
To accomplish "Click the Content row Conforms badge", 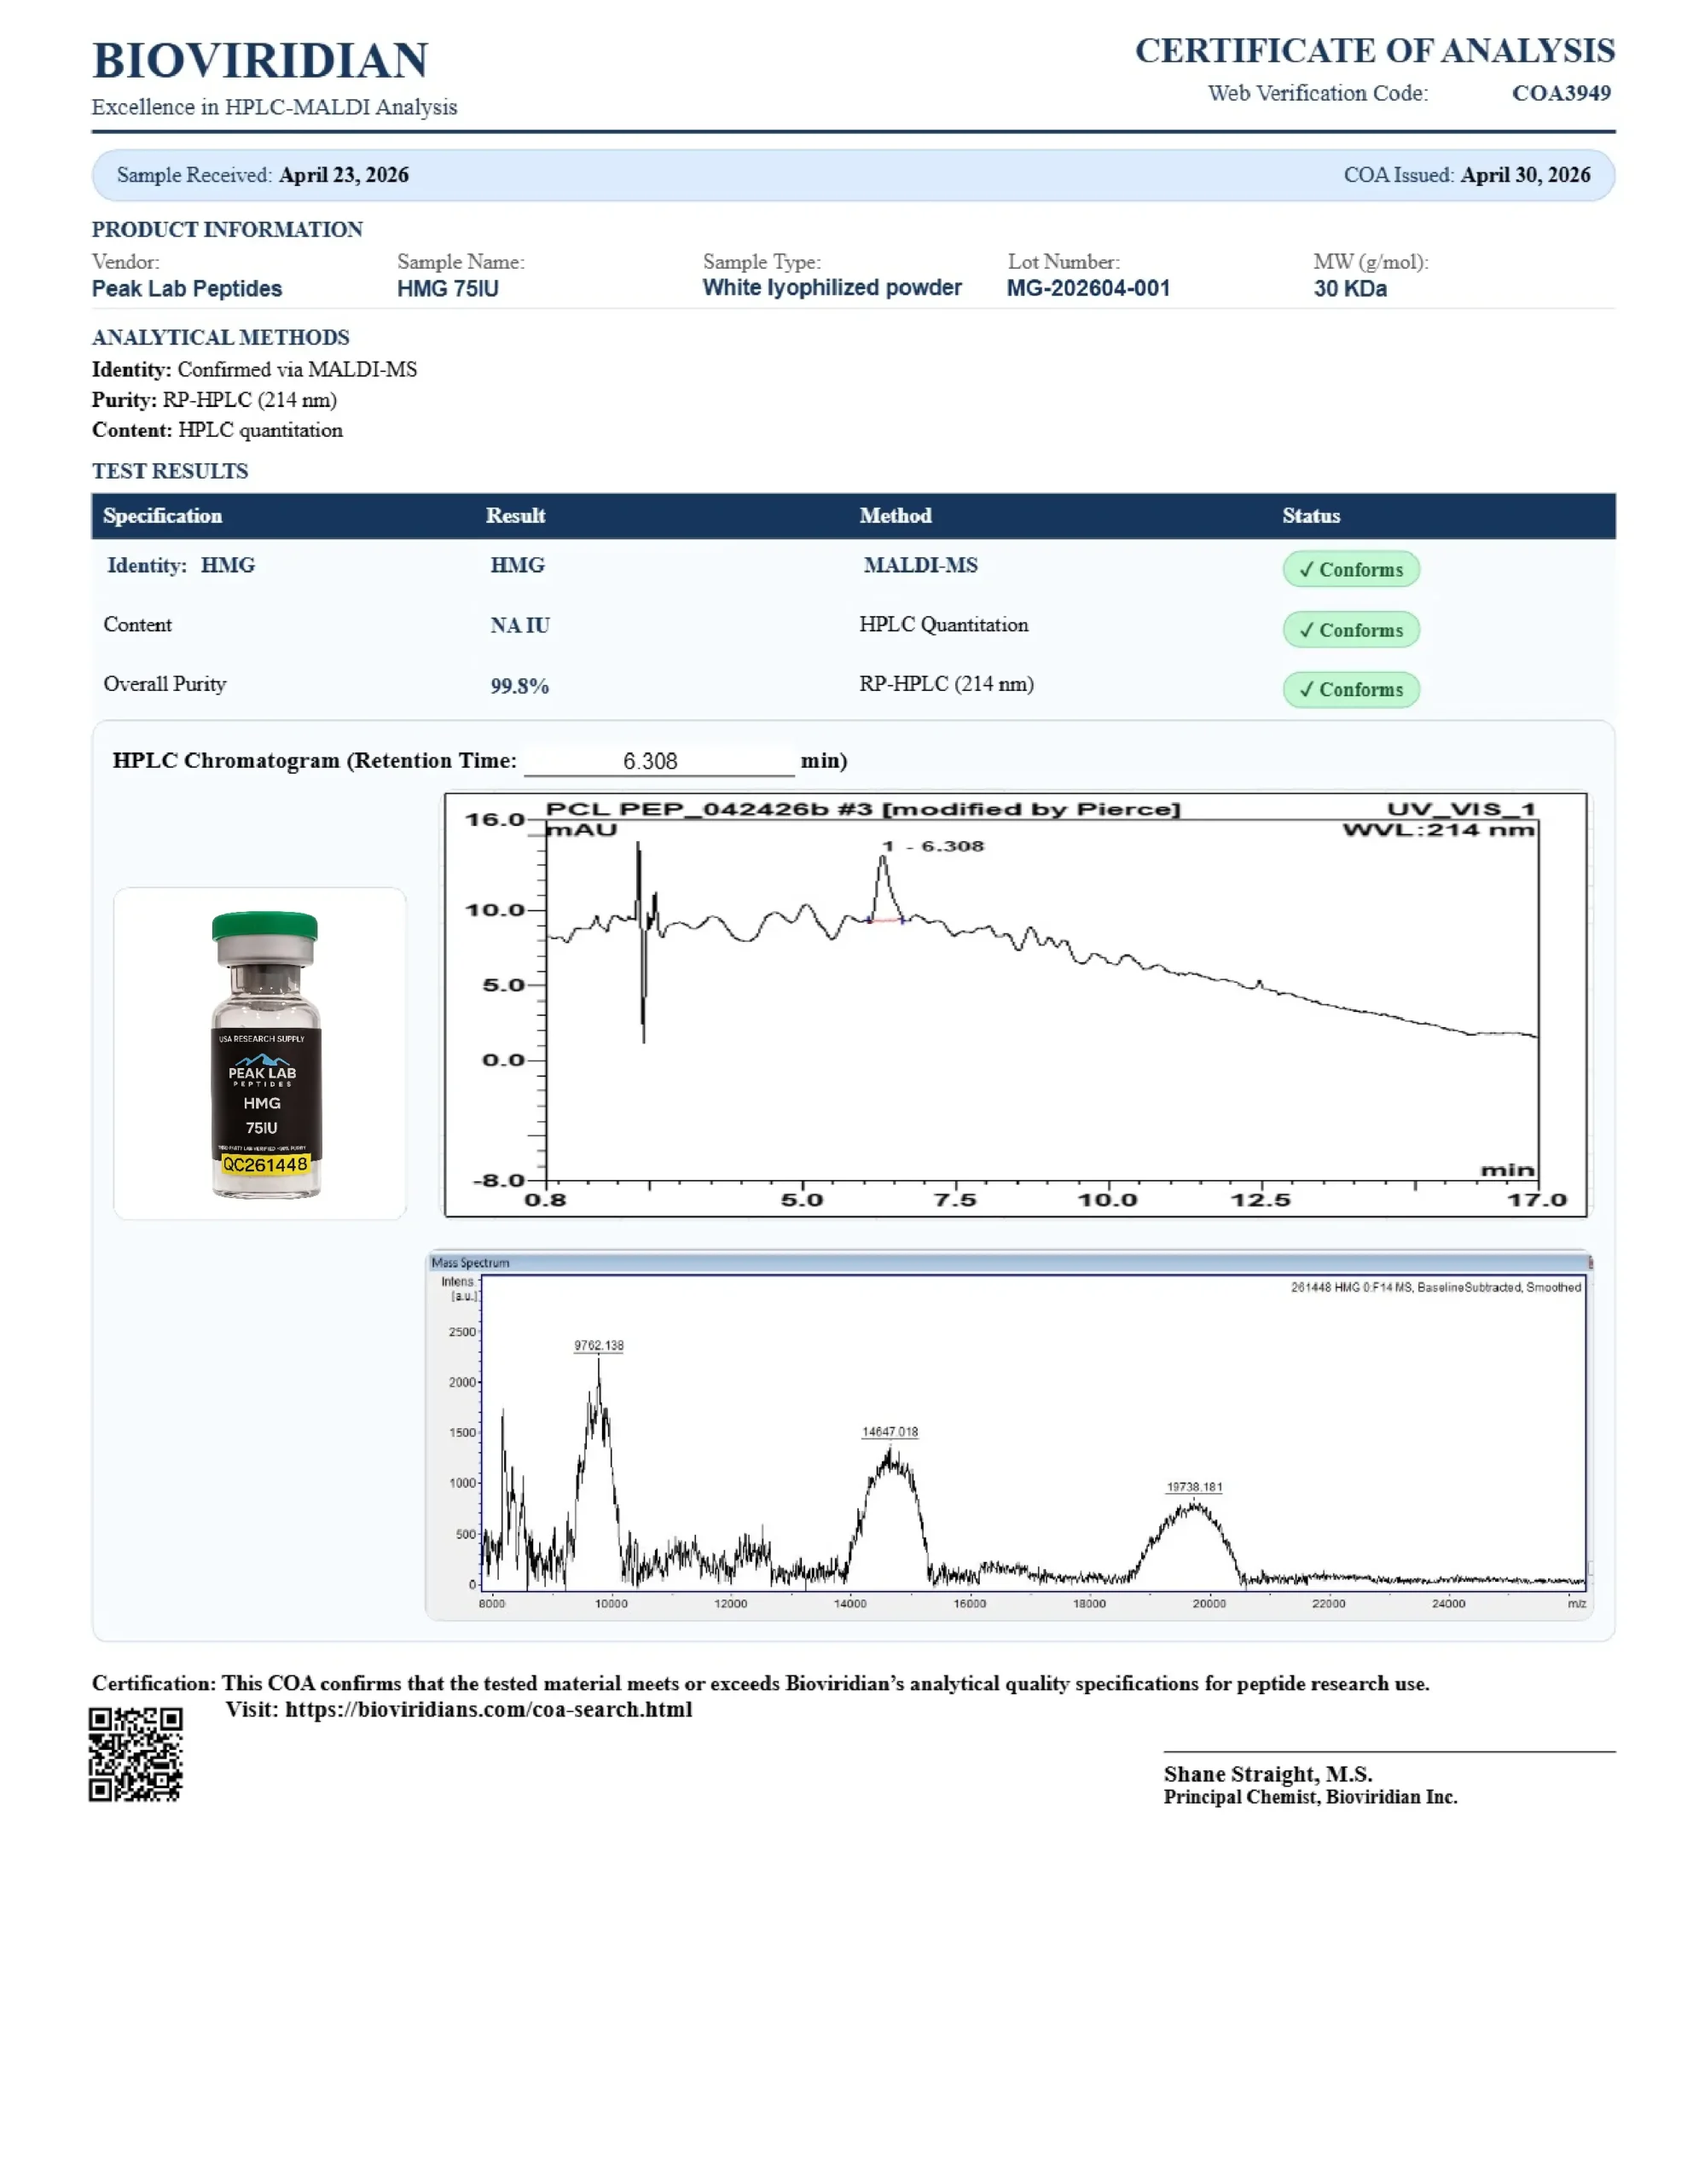I will tap(1351, 629).
